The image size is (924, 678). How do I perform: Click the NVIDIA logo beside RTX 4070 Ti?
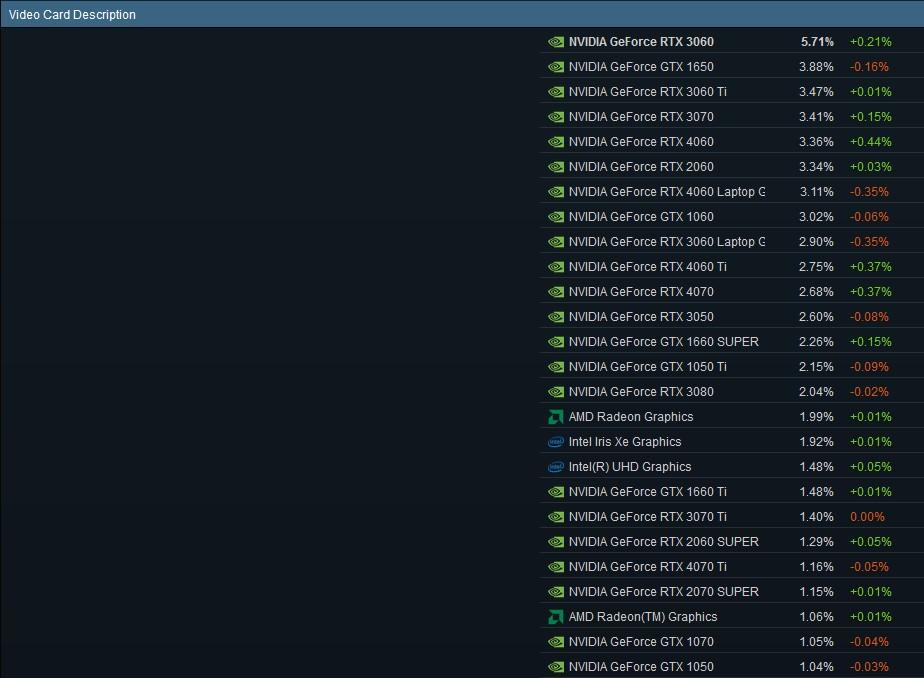[x=556, y=567]
